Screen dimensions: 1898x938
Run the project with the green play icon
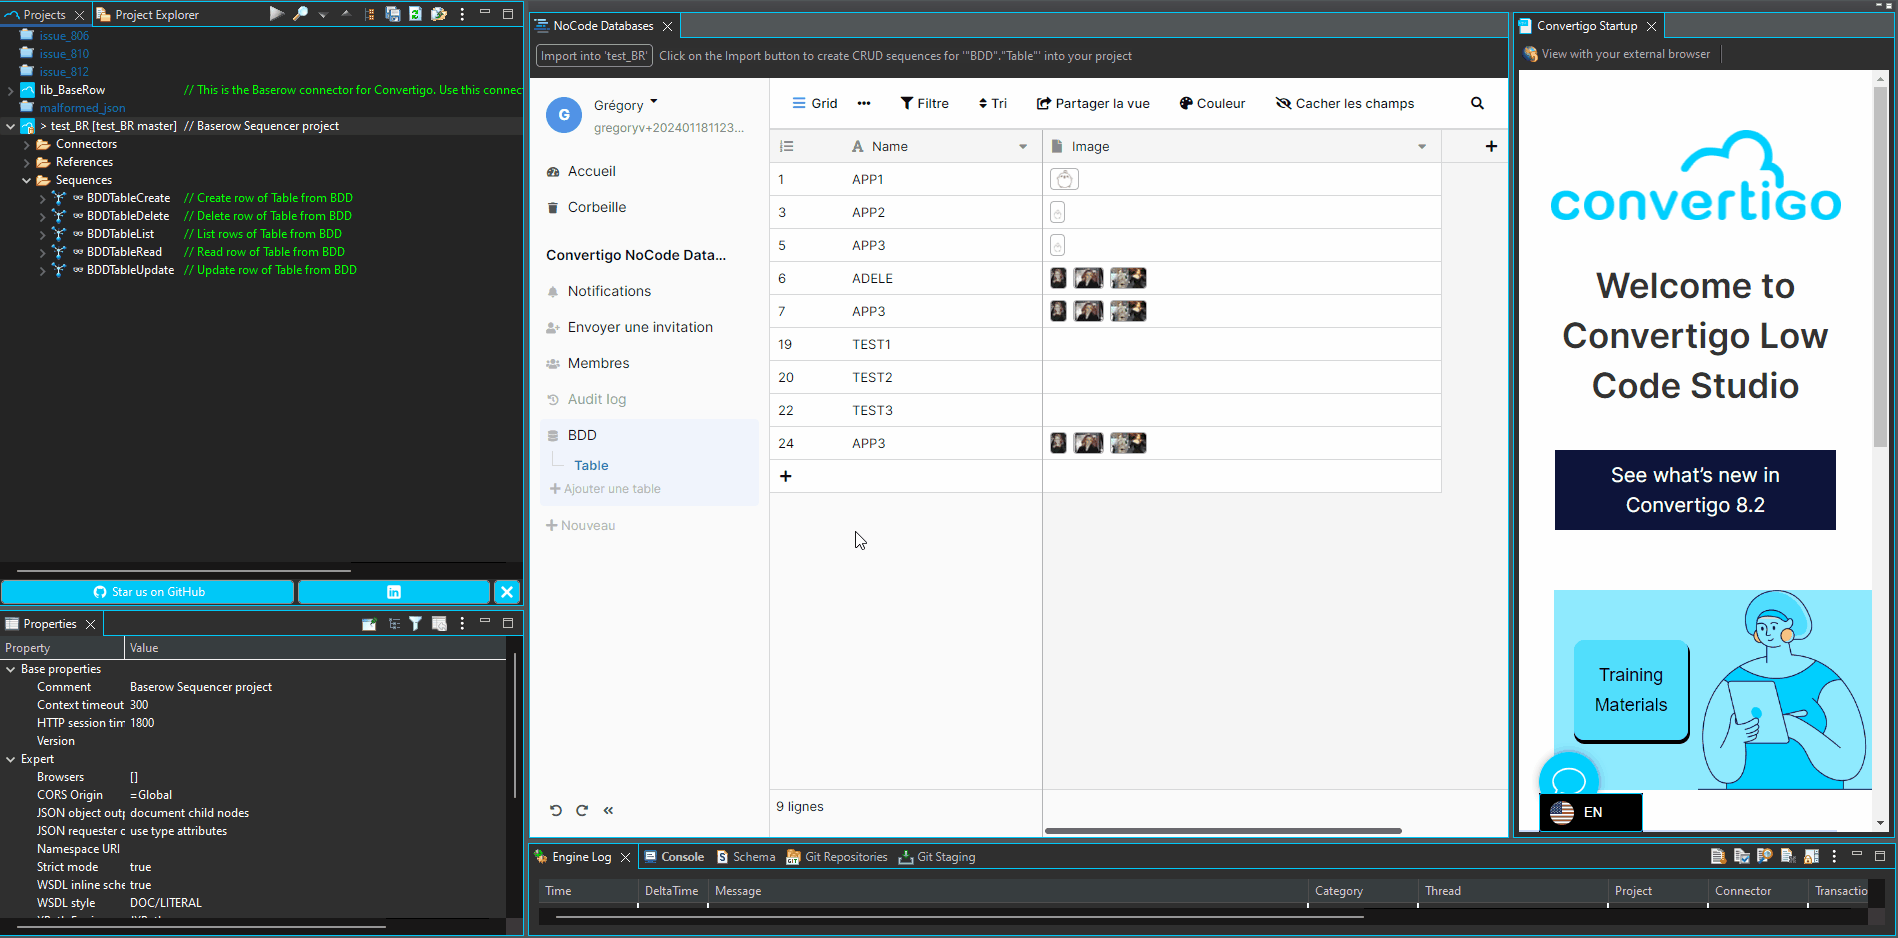pyautogui.click(x=276, y=14)
